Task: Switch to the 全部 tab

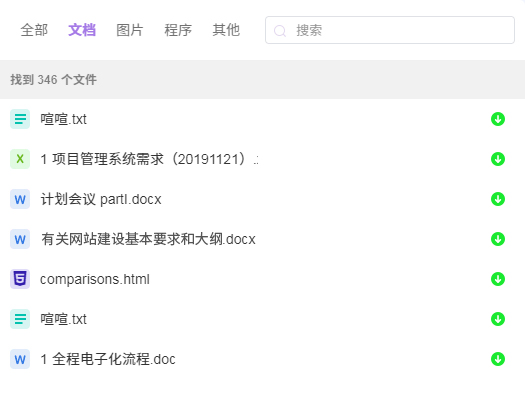Action: click(34, 30)
